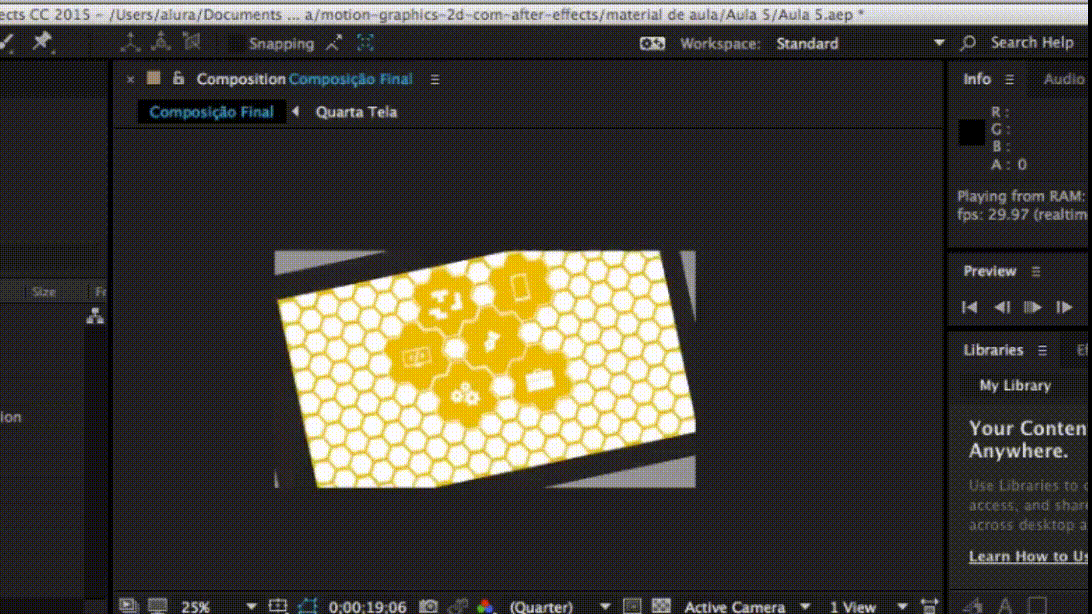Click the black color swatch in Info
Screen dimensions: 1092x614
972,133
